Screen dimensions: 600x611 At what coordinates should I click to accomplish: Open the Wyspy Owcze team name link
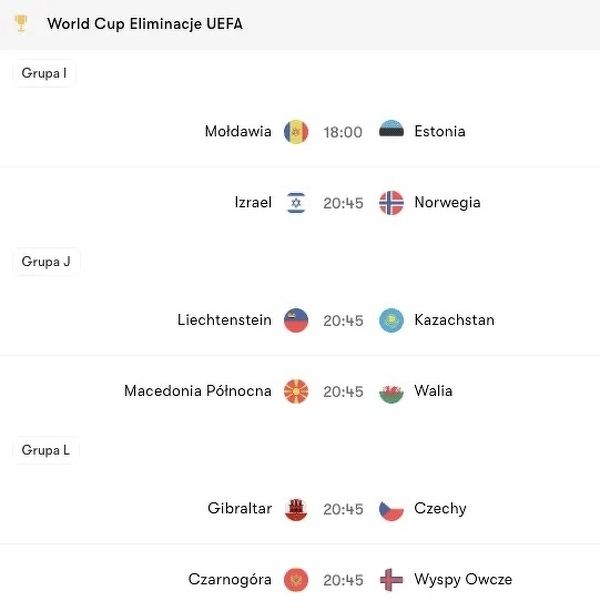[463, 580]
